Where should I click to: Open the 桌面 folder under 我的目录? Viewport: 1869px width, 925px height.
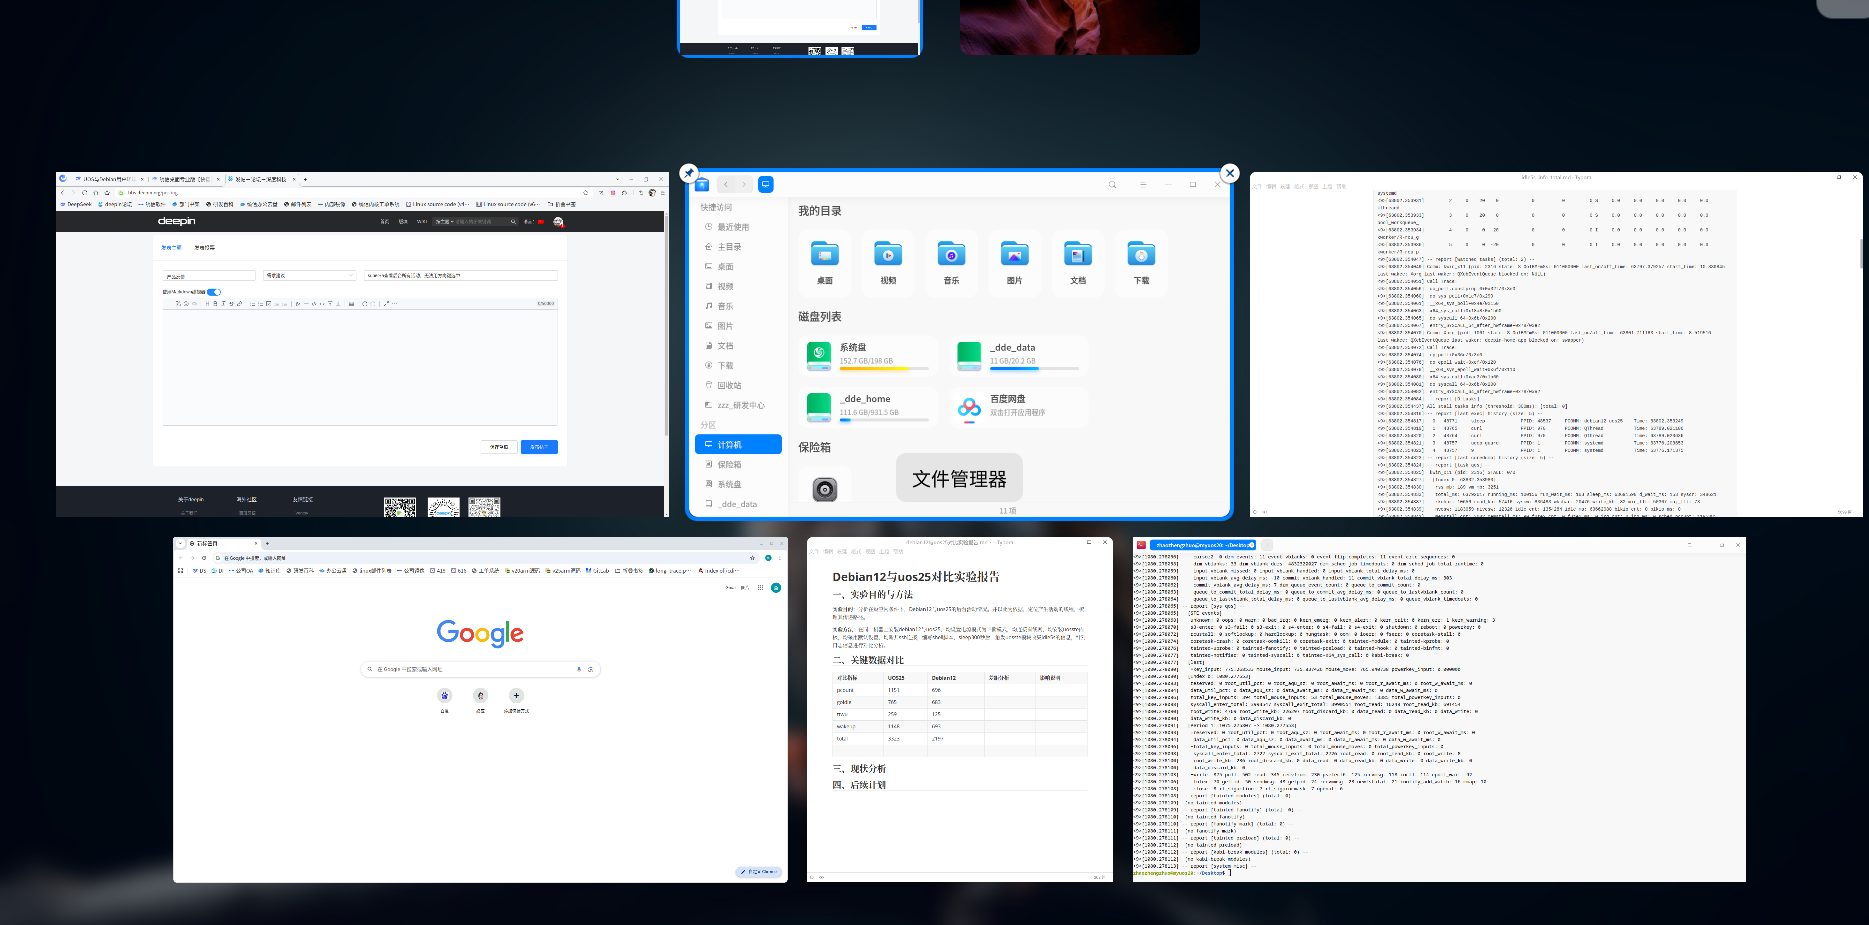(x=825, y=263)
